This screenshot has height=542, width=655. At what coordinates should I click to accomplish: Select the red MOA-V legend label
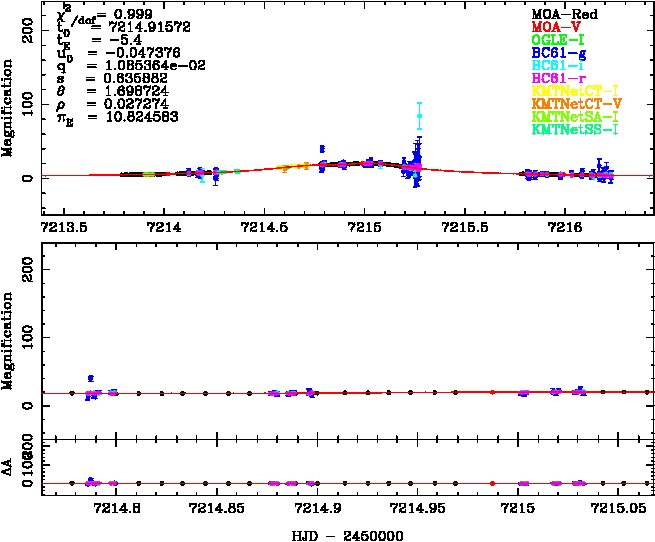(x=556, y=27)
